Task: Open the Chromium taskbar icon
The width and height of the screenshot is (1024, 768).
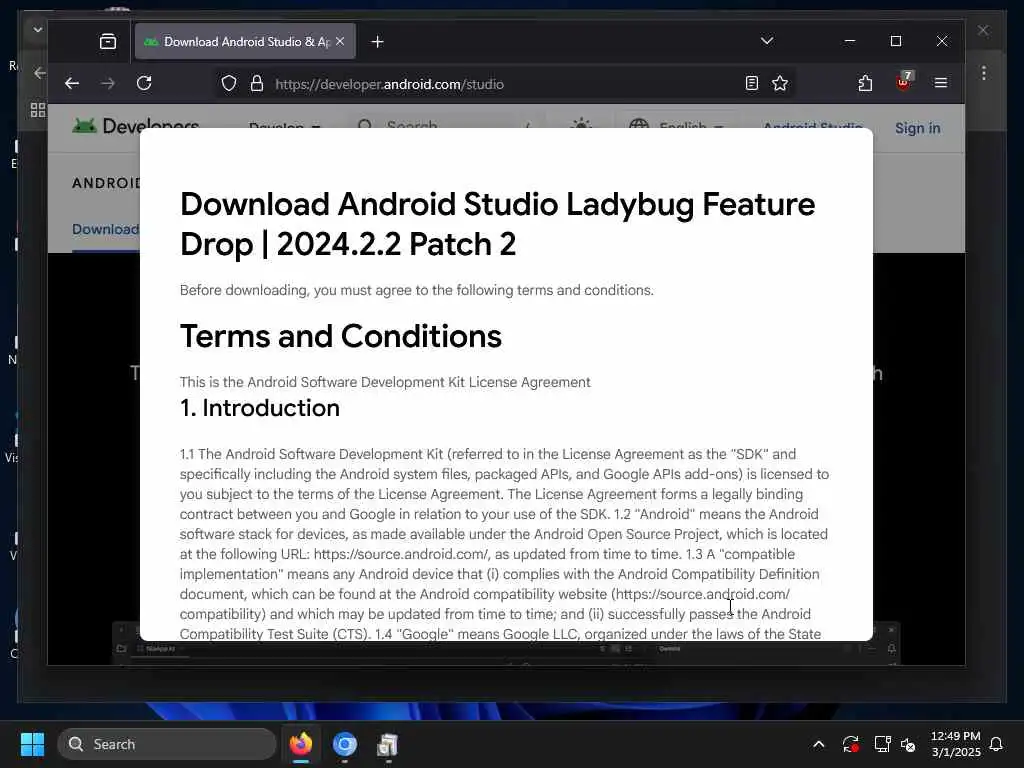Action: pyautogui.click(x=344, y=744)
